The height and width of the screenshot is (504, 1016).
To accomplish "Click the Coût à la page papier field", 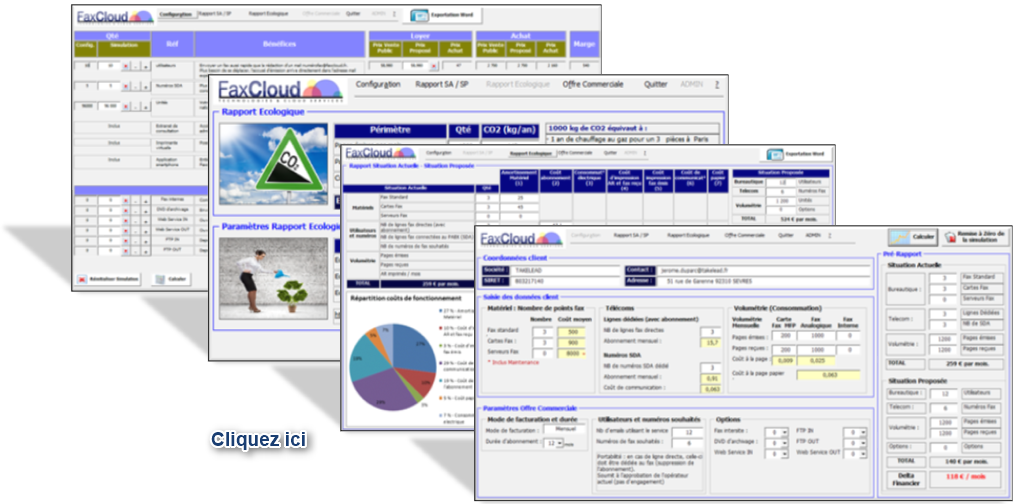I will coord(828,374).
